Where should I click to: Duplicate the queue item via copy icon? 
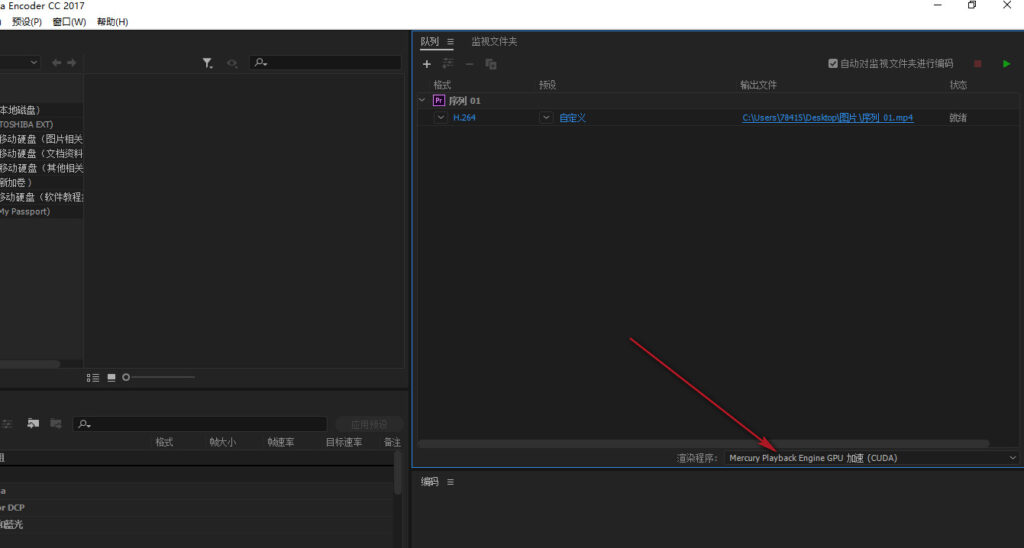tap(491, 64)
